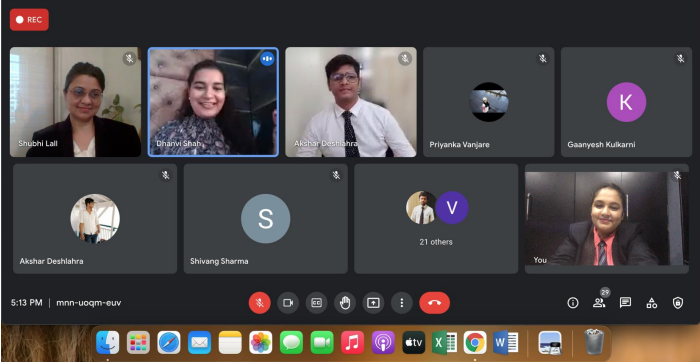Select Shivang Sharma's participant tile
700x362 pixels.
pos(266,219)
